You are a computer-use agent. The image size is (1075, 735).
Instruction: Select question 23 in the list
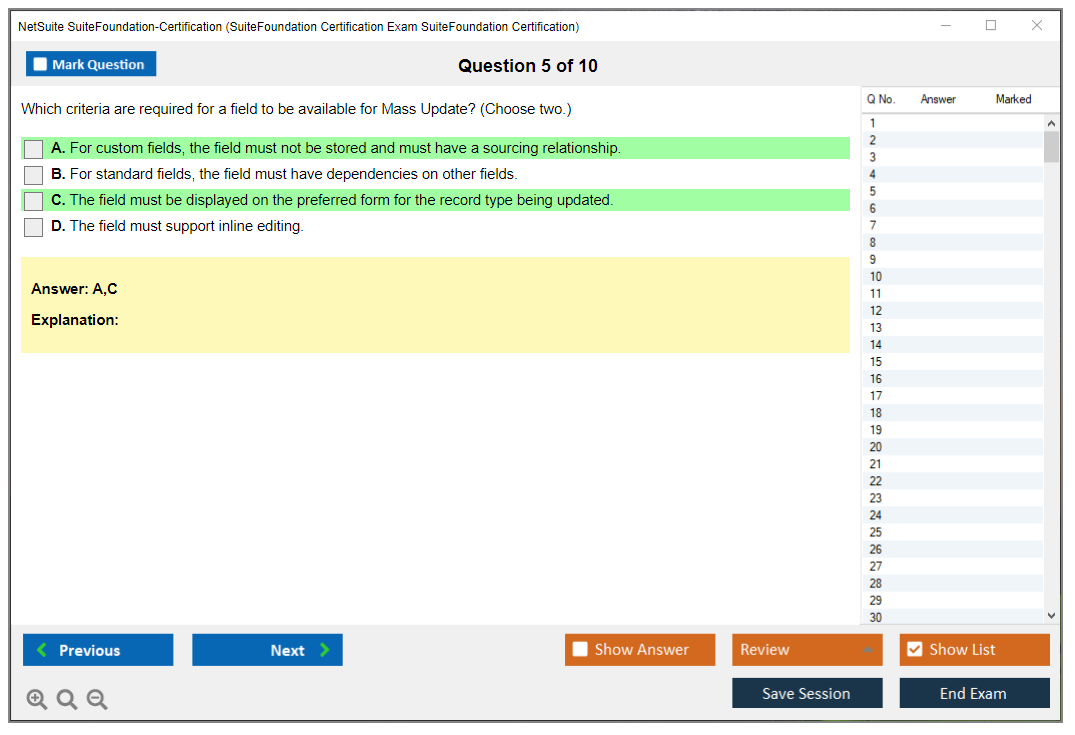point(952,498)
